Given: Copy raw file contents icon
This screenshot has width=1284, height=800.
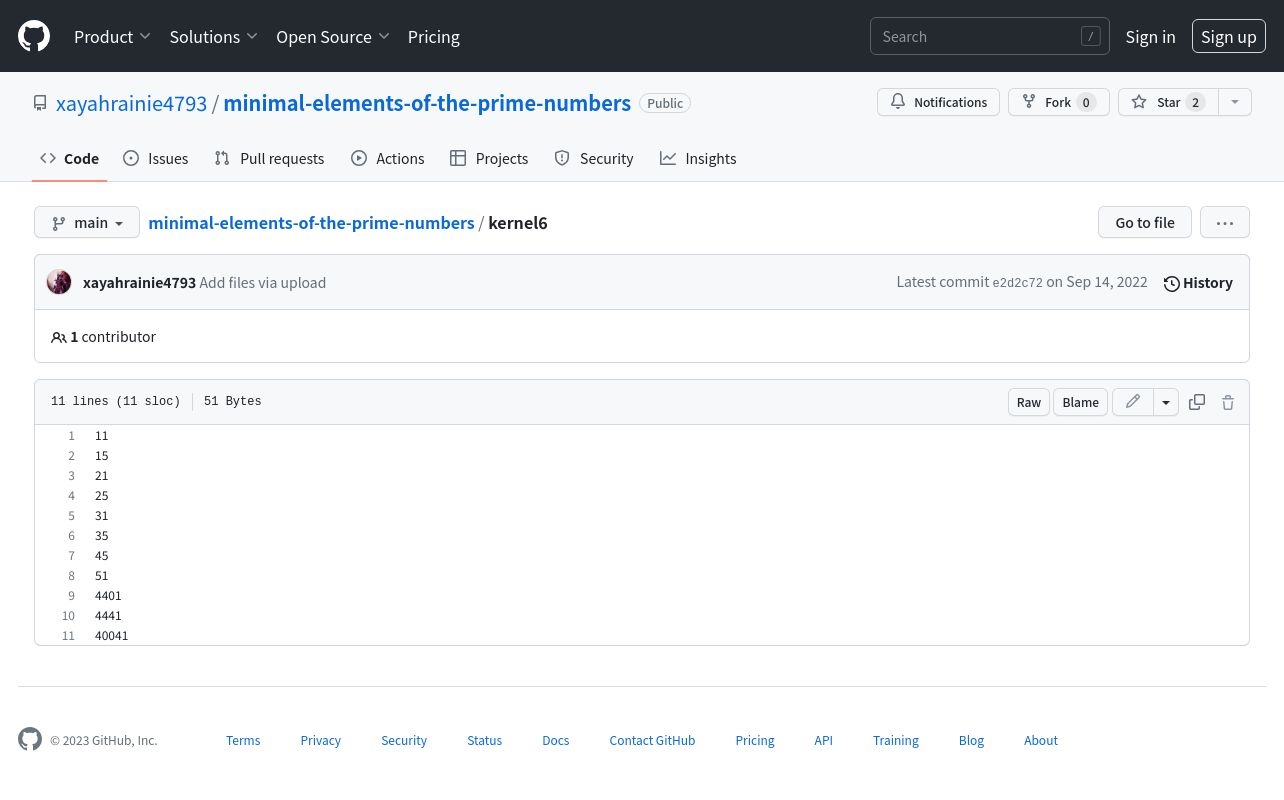Looking at the screenshot, I should point(1197,402).
